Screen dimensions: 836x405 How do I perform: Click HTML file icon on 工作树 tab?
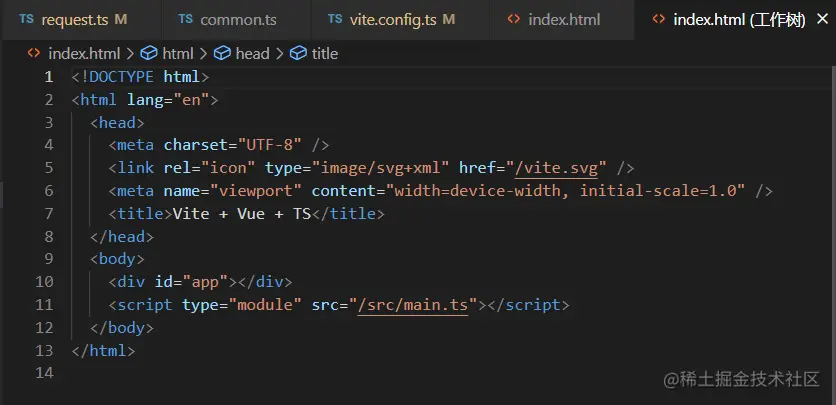(659, 19)
